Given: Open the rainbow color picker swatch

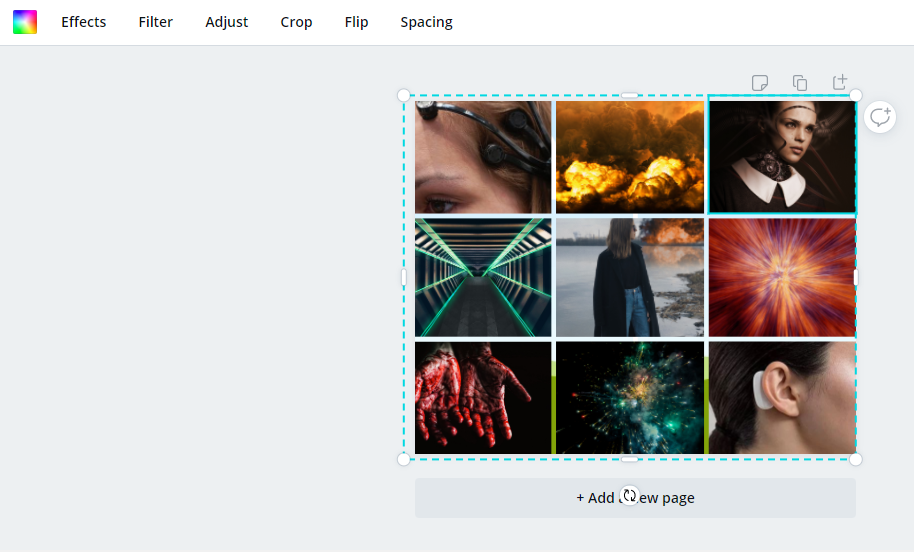Looking at the screenshot, I should (25, 22).
